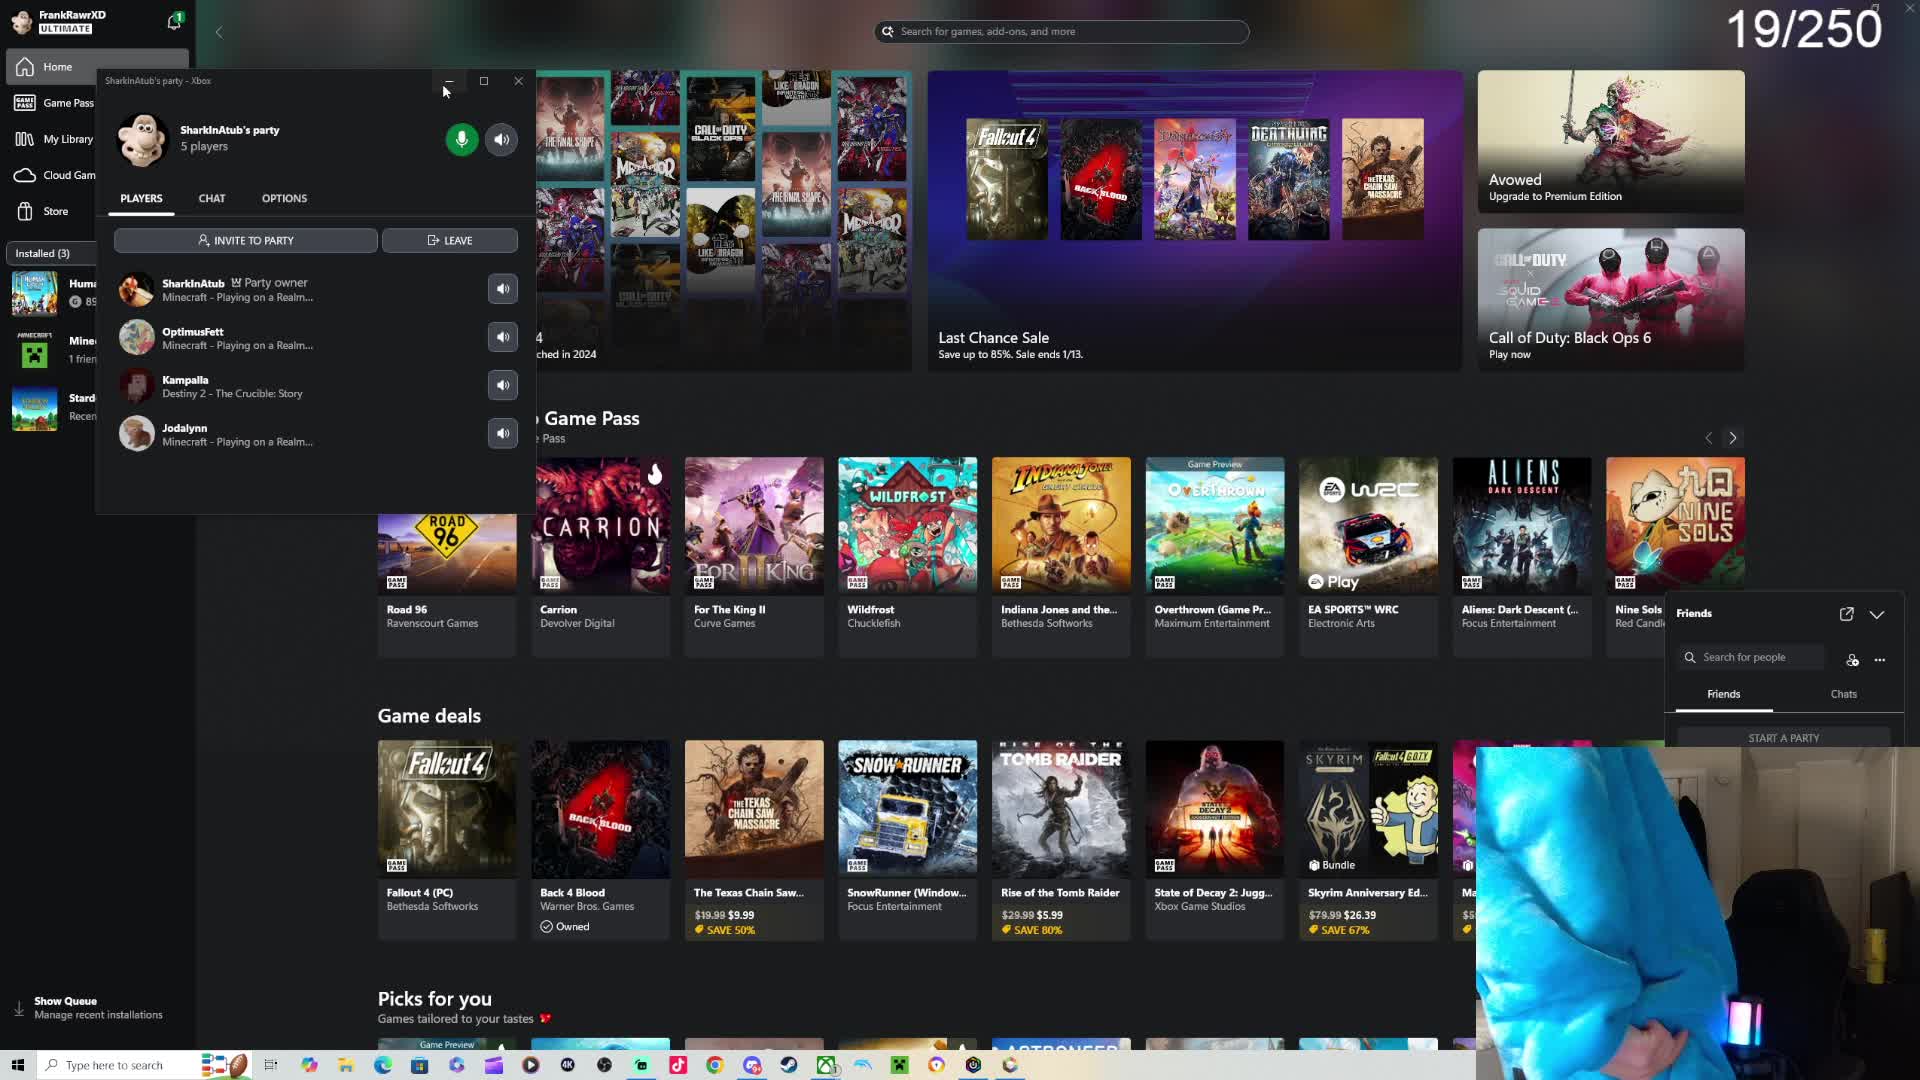Switch to the PLAYERS tab

[x=141, y=198]
